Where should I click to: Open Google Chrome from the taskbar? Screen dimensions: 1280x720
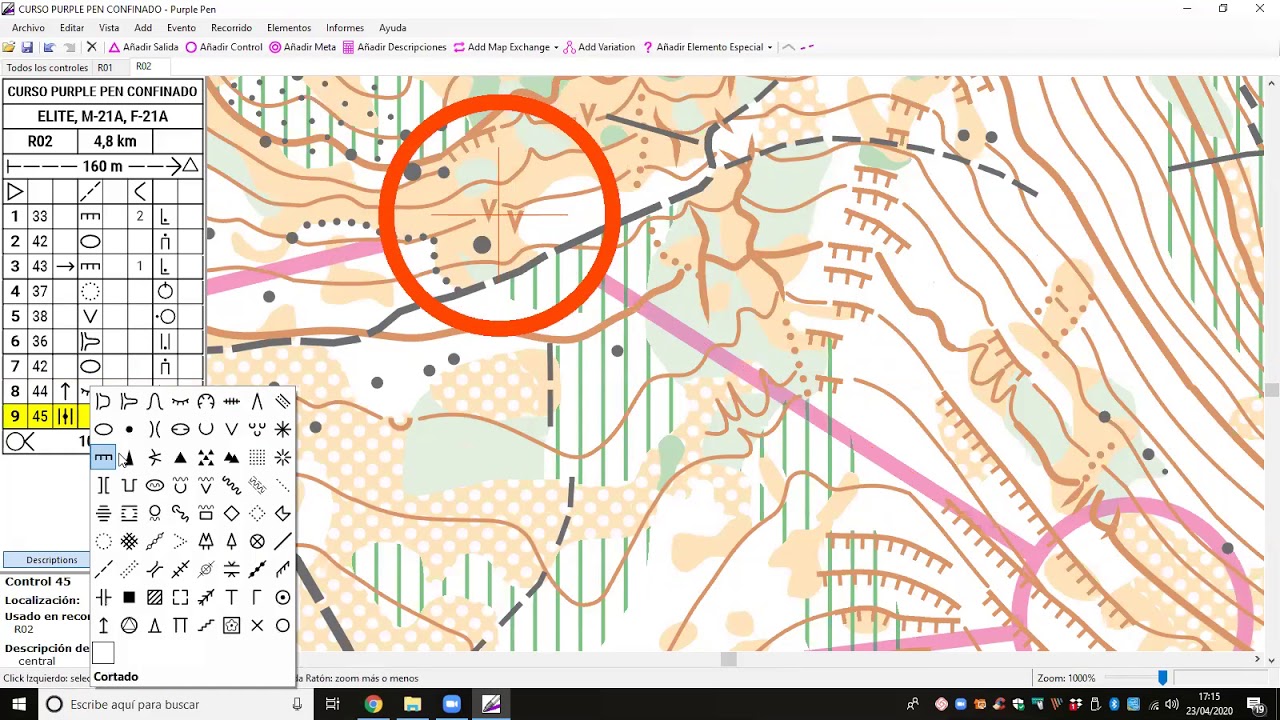pyautogui.click(x=373, y=704)
